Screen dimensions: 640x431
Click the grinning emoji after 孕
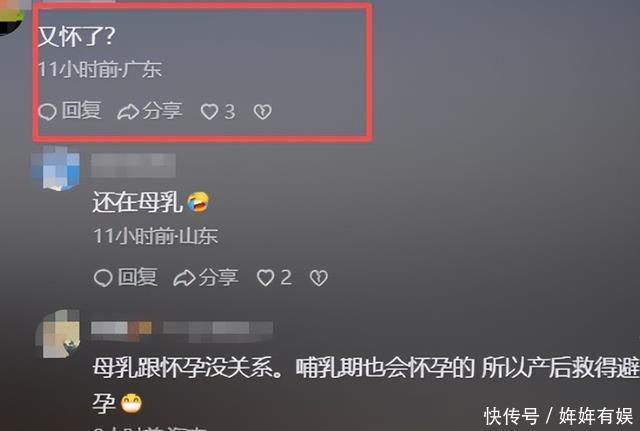[131, 403]
